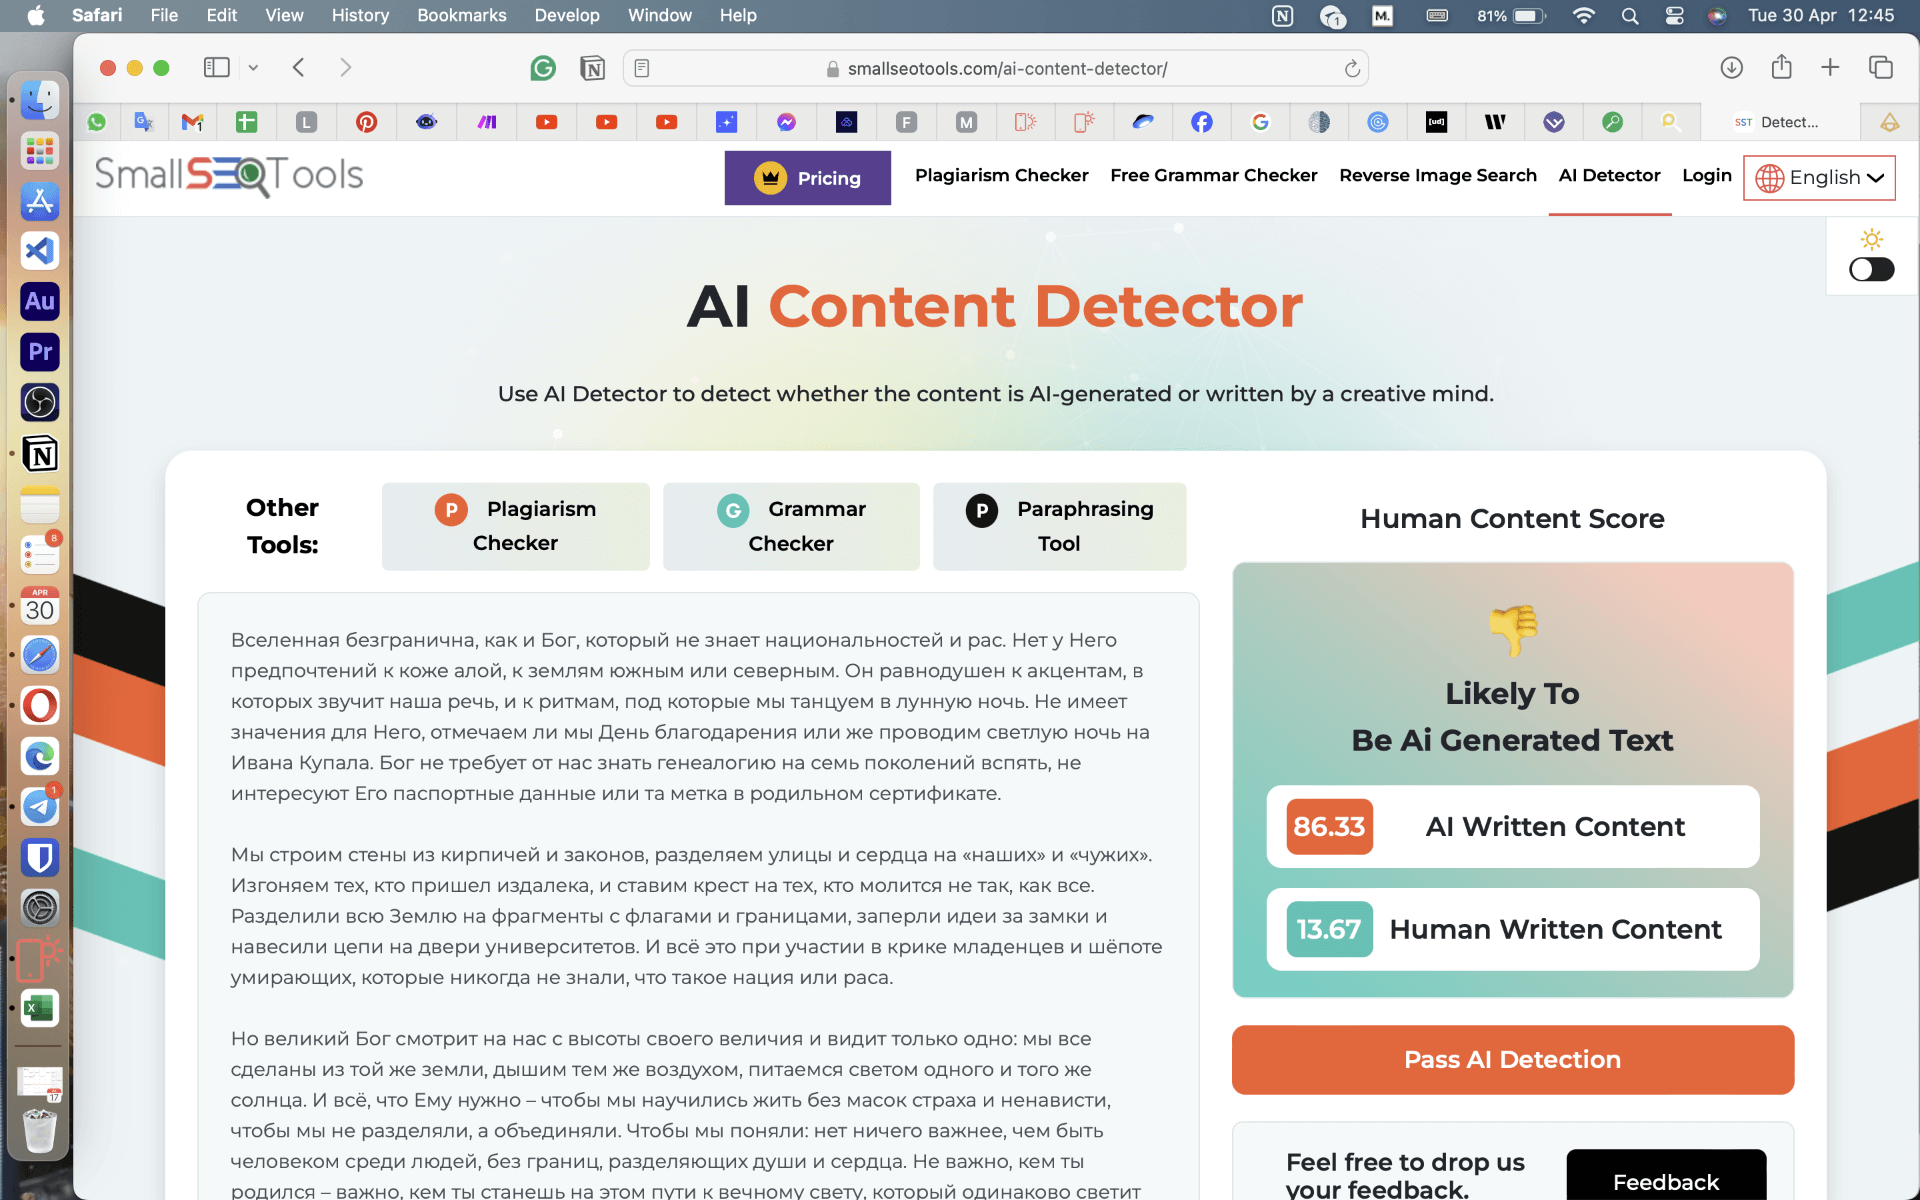Open Safari downloads icon
This screenshot has width=1920, height=1200.
(1732, 67)
